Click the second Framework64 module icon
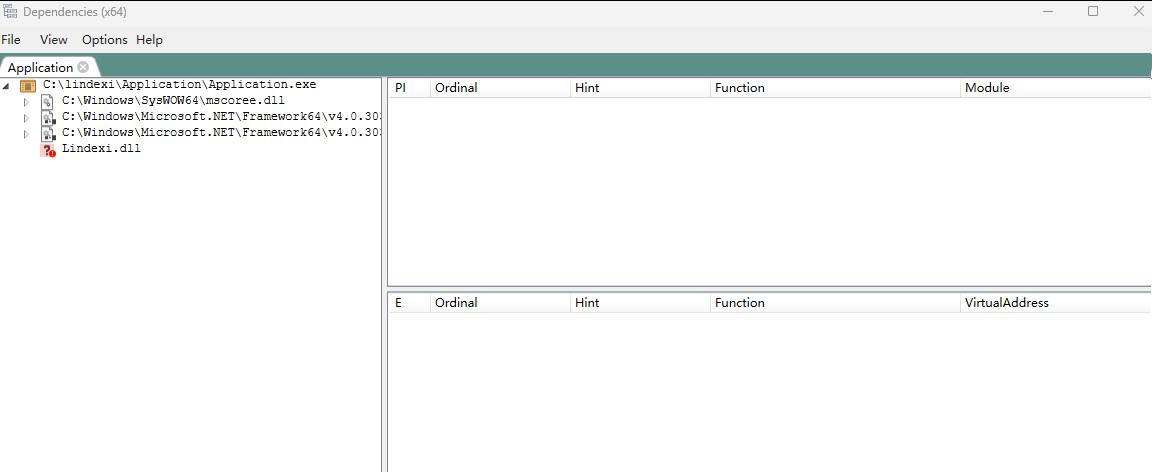1152x472 pixels. pyautogui.click(x=47, y=134)
